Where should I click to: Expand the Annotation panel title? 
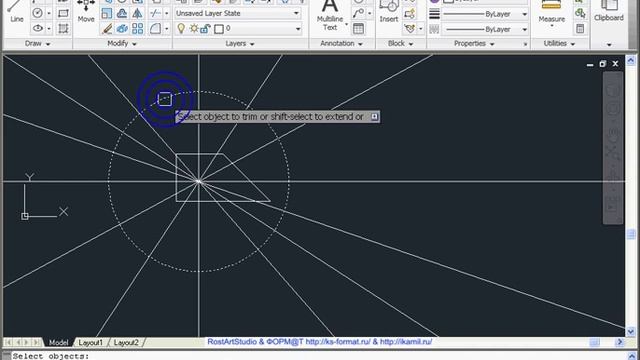pos(342,43)
